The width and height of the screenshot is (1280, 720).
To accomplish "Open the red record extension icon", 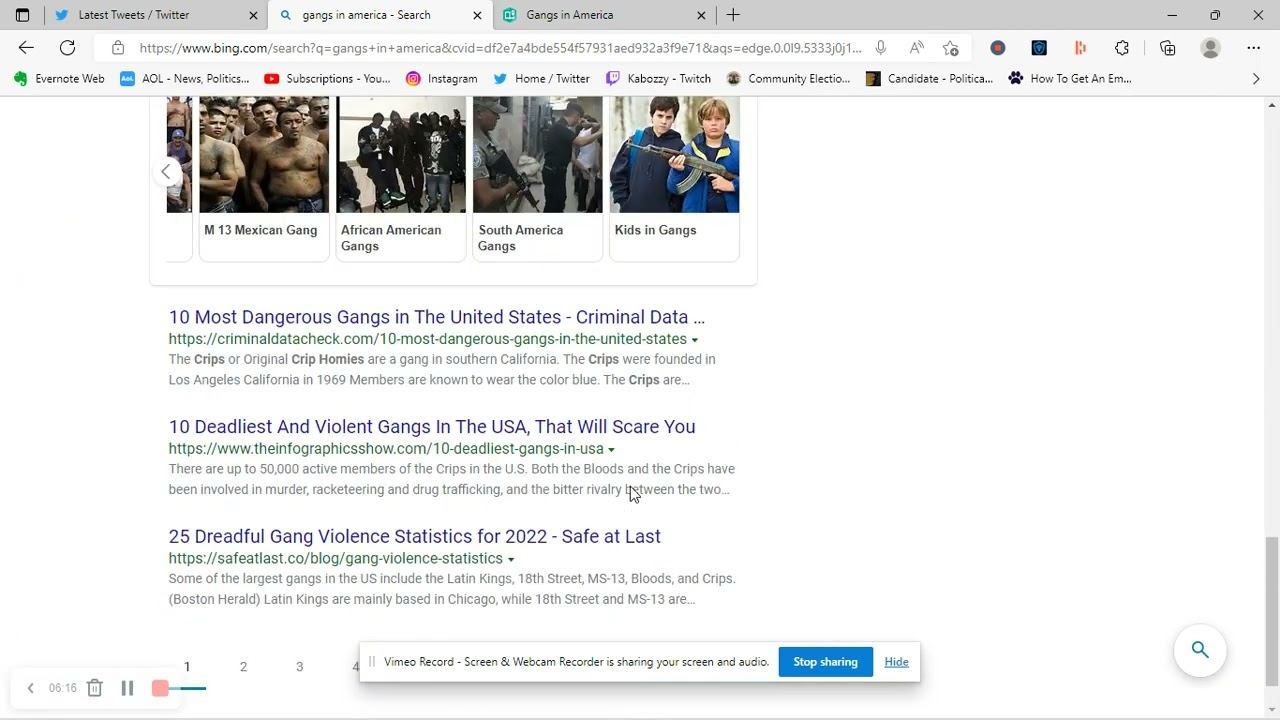I will 997,48.
